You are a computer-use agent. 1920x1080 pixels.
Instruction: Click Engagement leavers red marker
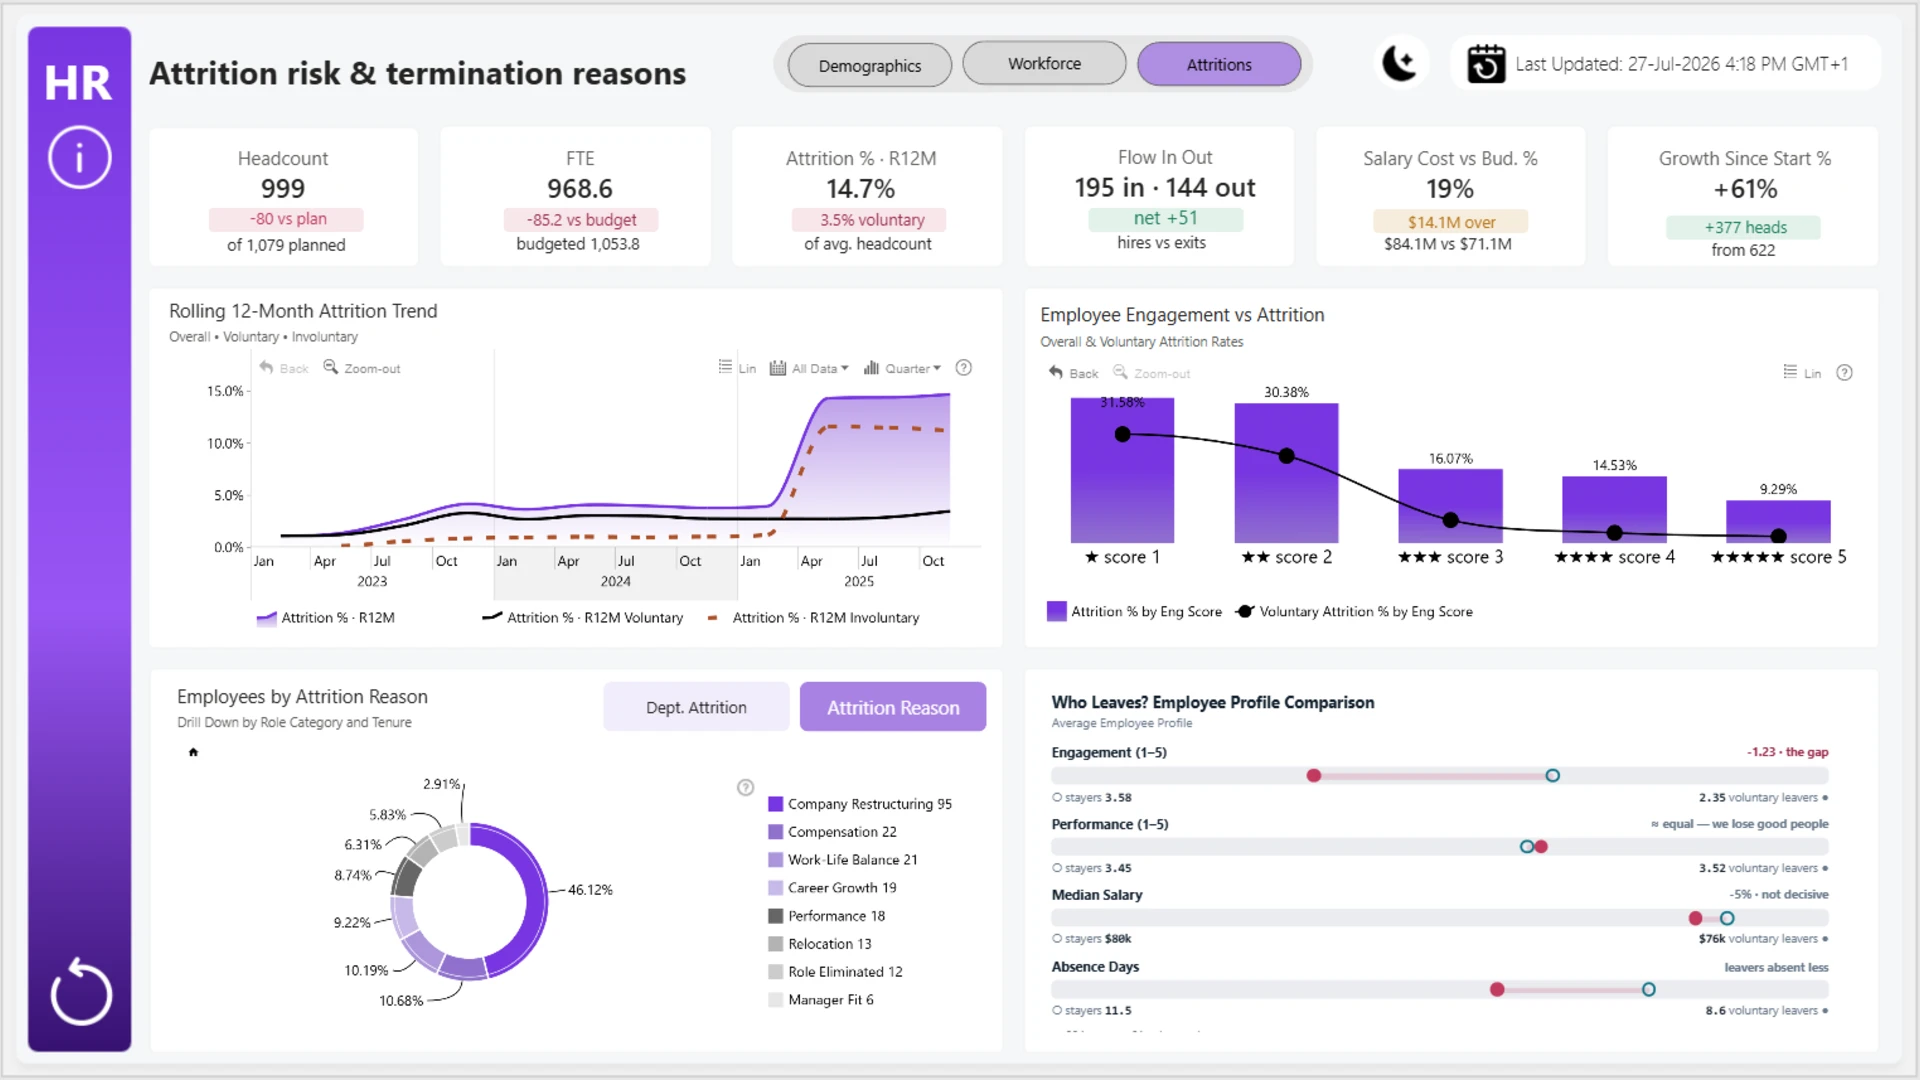(1314, 776)
